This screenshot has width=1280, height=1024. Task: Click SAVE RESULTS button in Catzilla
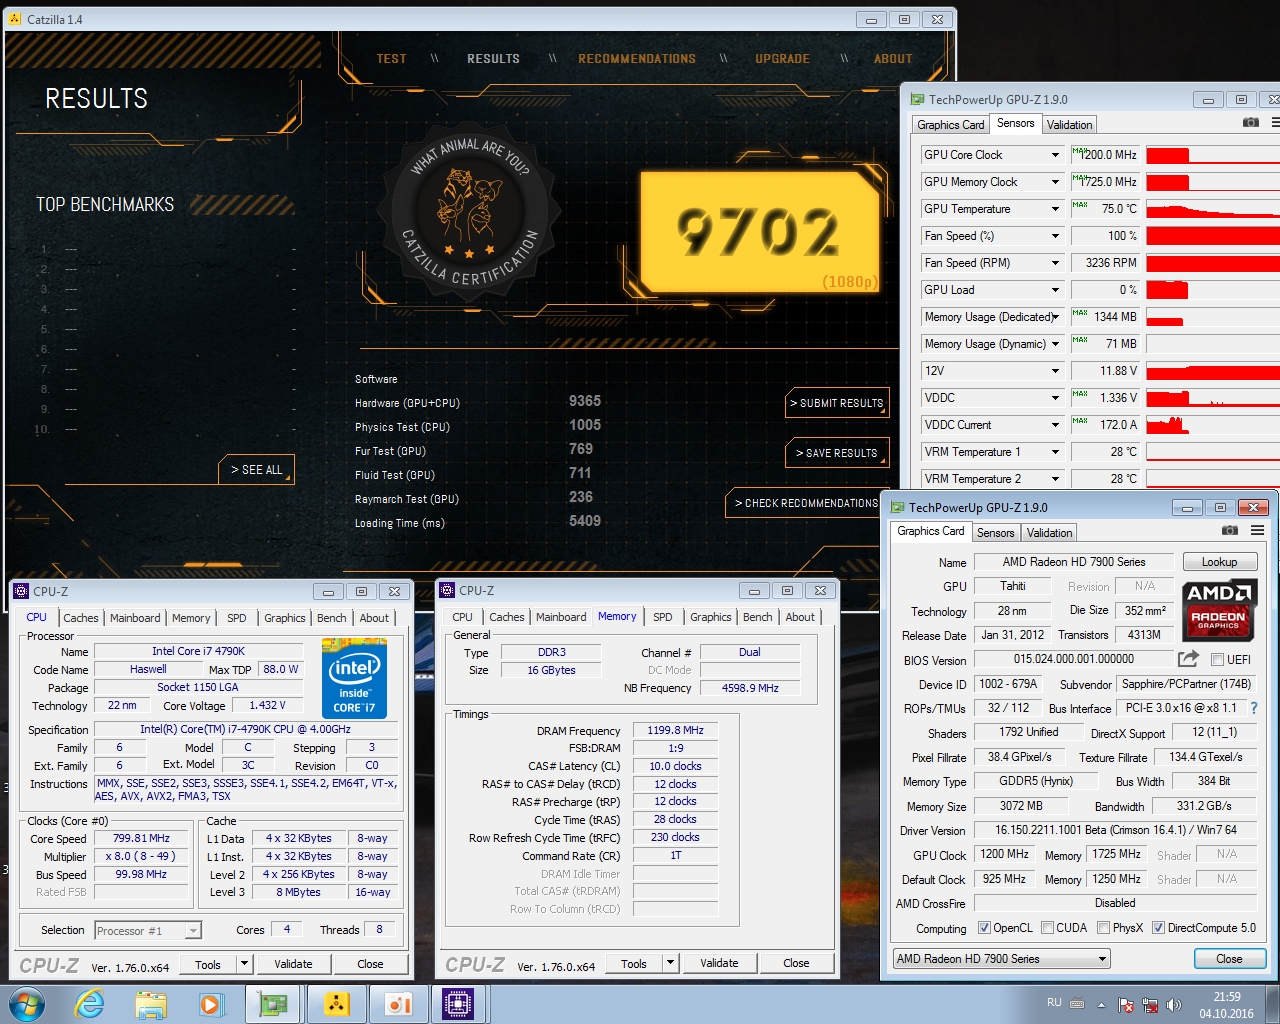click(837, 453)
